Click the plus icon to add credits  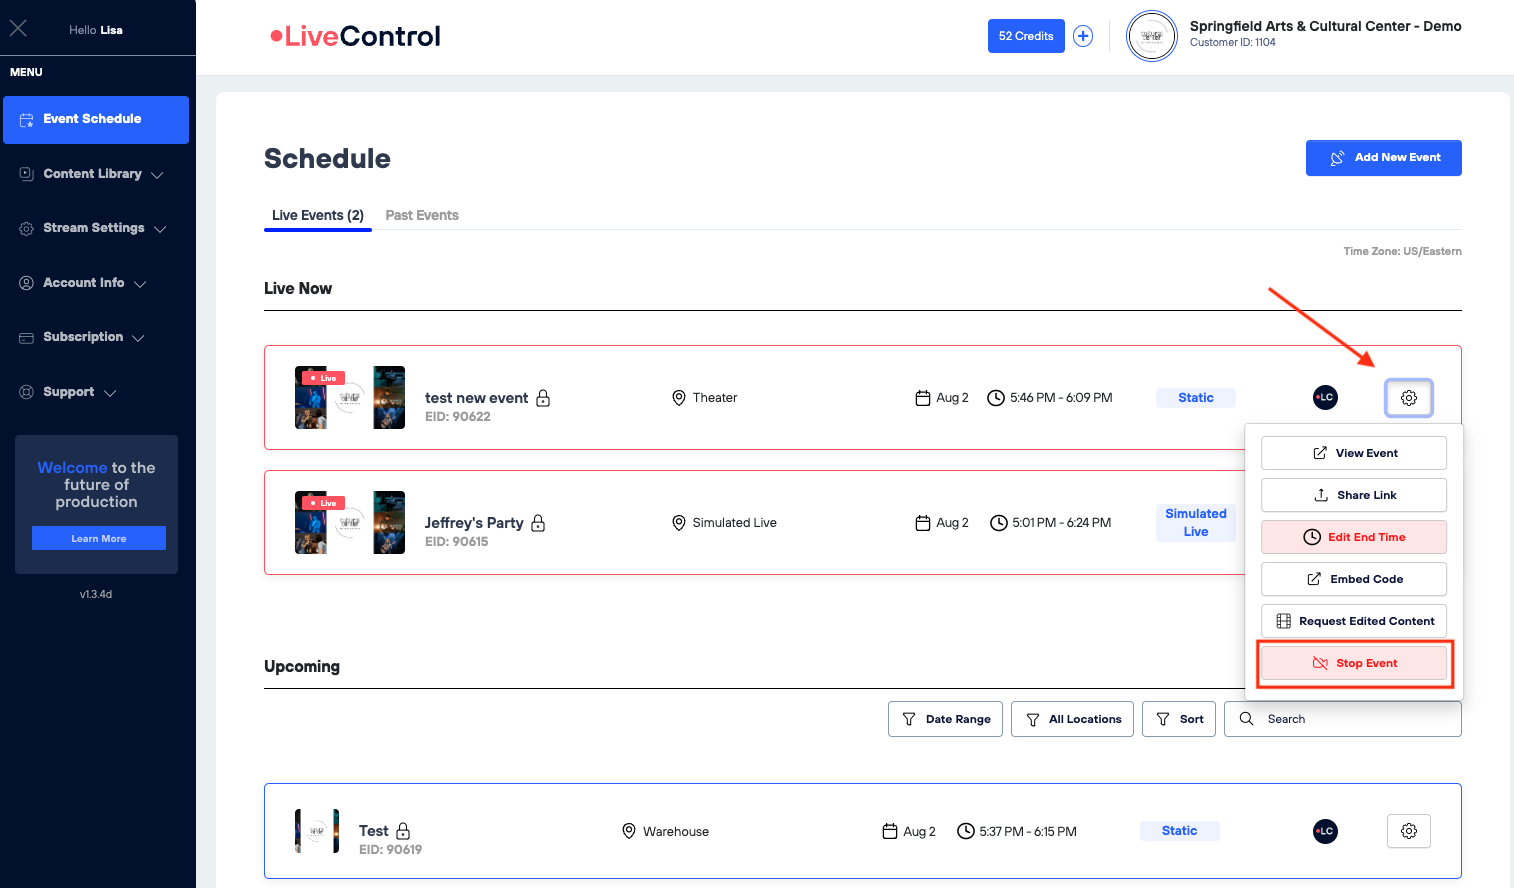1083,36
